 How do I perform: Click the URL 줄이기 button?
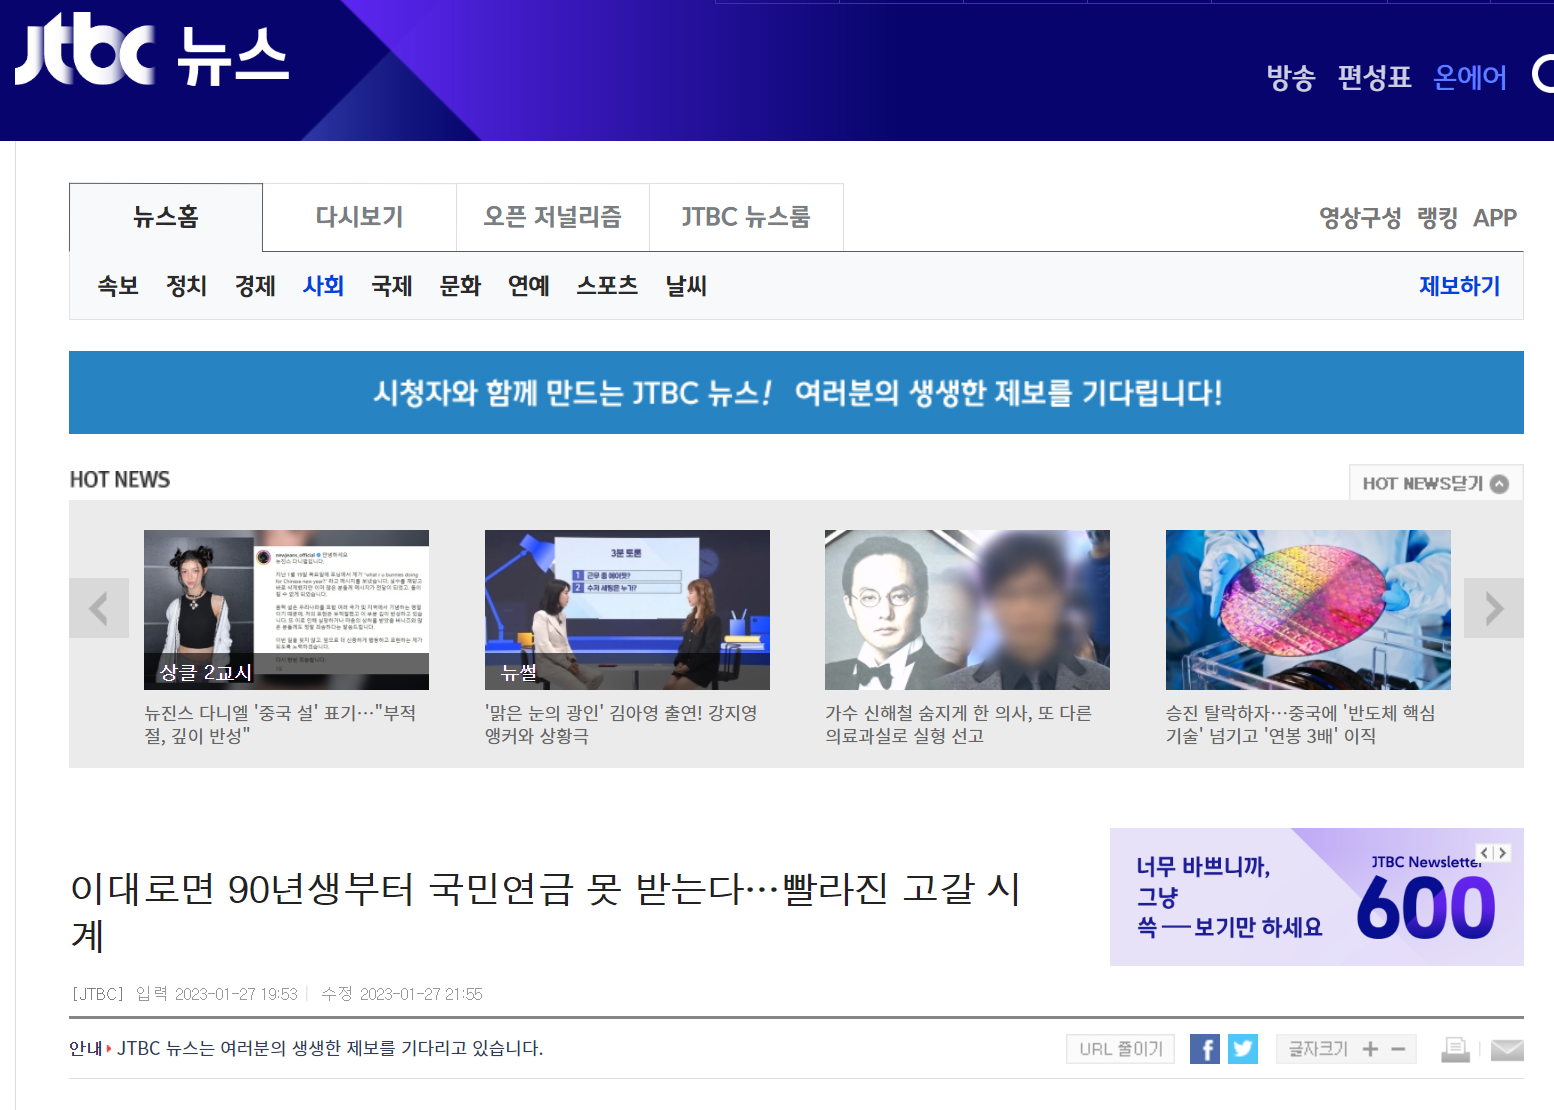point(1120,1049)
